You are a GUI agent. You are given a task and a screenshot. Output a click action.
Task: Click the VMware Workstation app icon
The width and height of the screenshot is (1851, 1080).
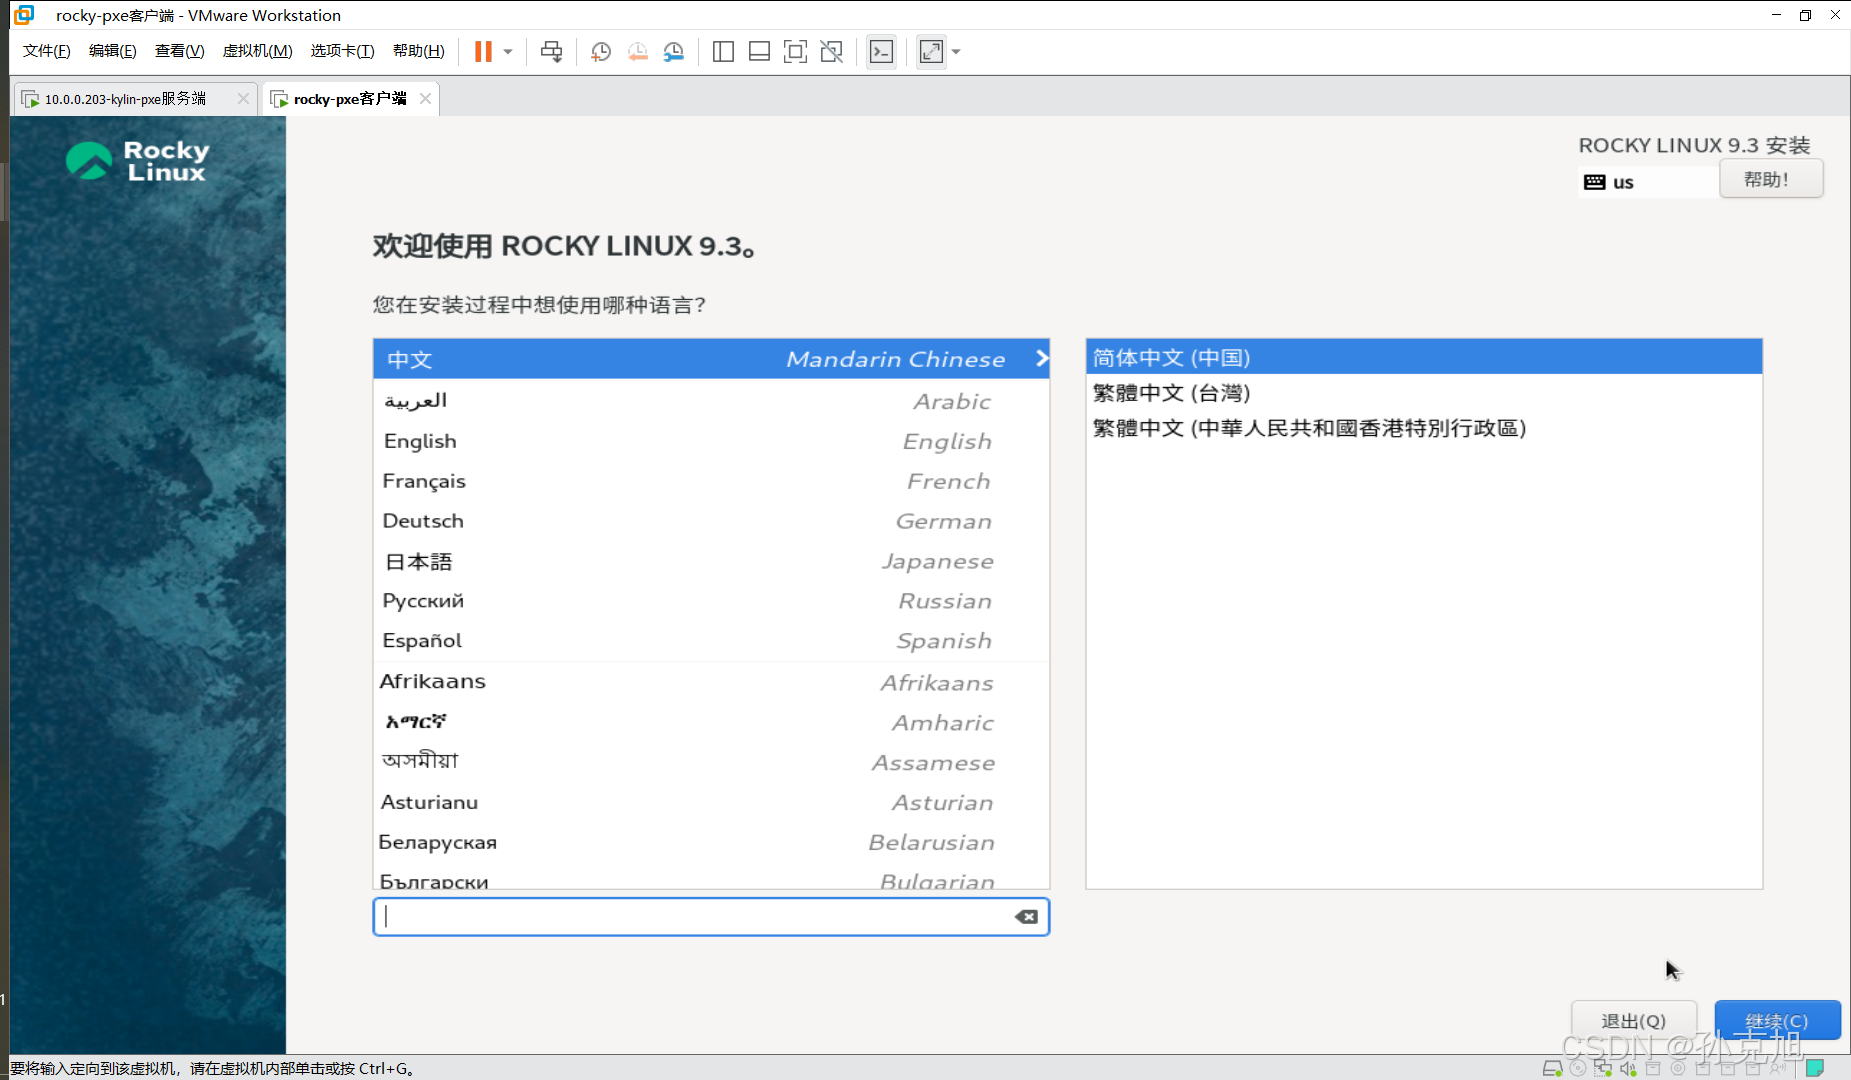coord(24,15)
